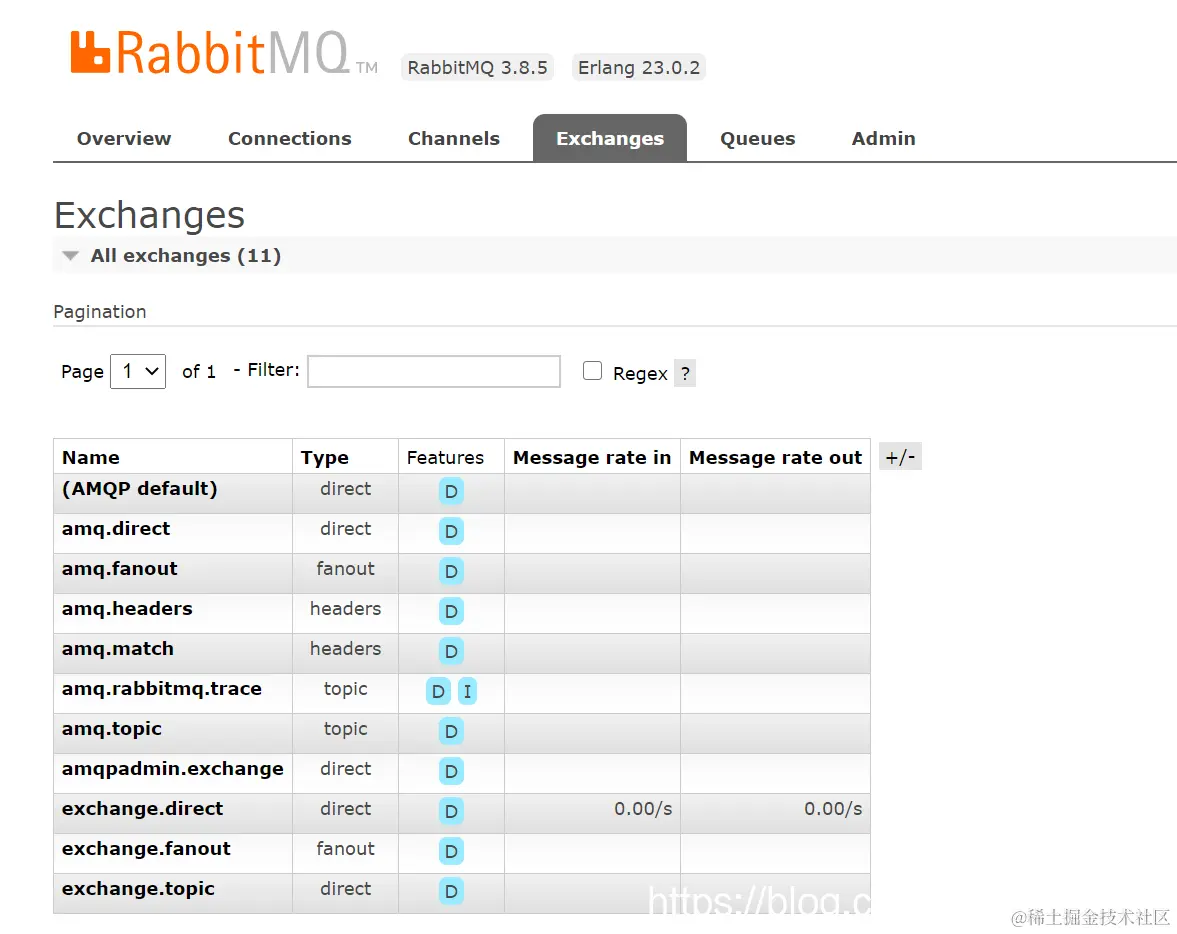Select the Exchanges tab
The width and height of the screenshot is (1177, 934).
[x=610, y=138]
